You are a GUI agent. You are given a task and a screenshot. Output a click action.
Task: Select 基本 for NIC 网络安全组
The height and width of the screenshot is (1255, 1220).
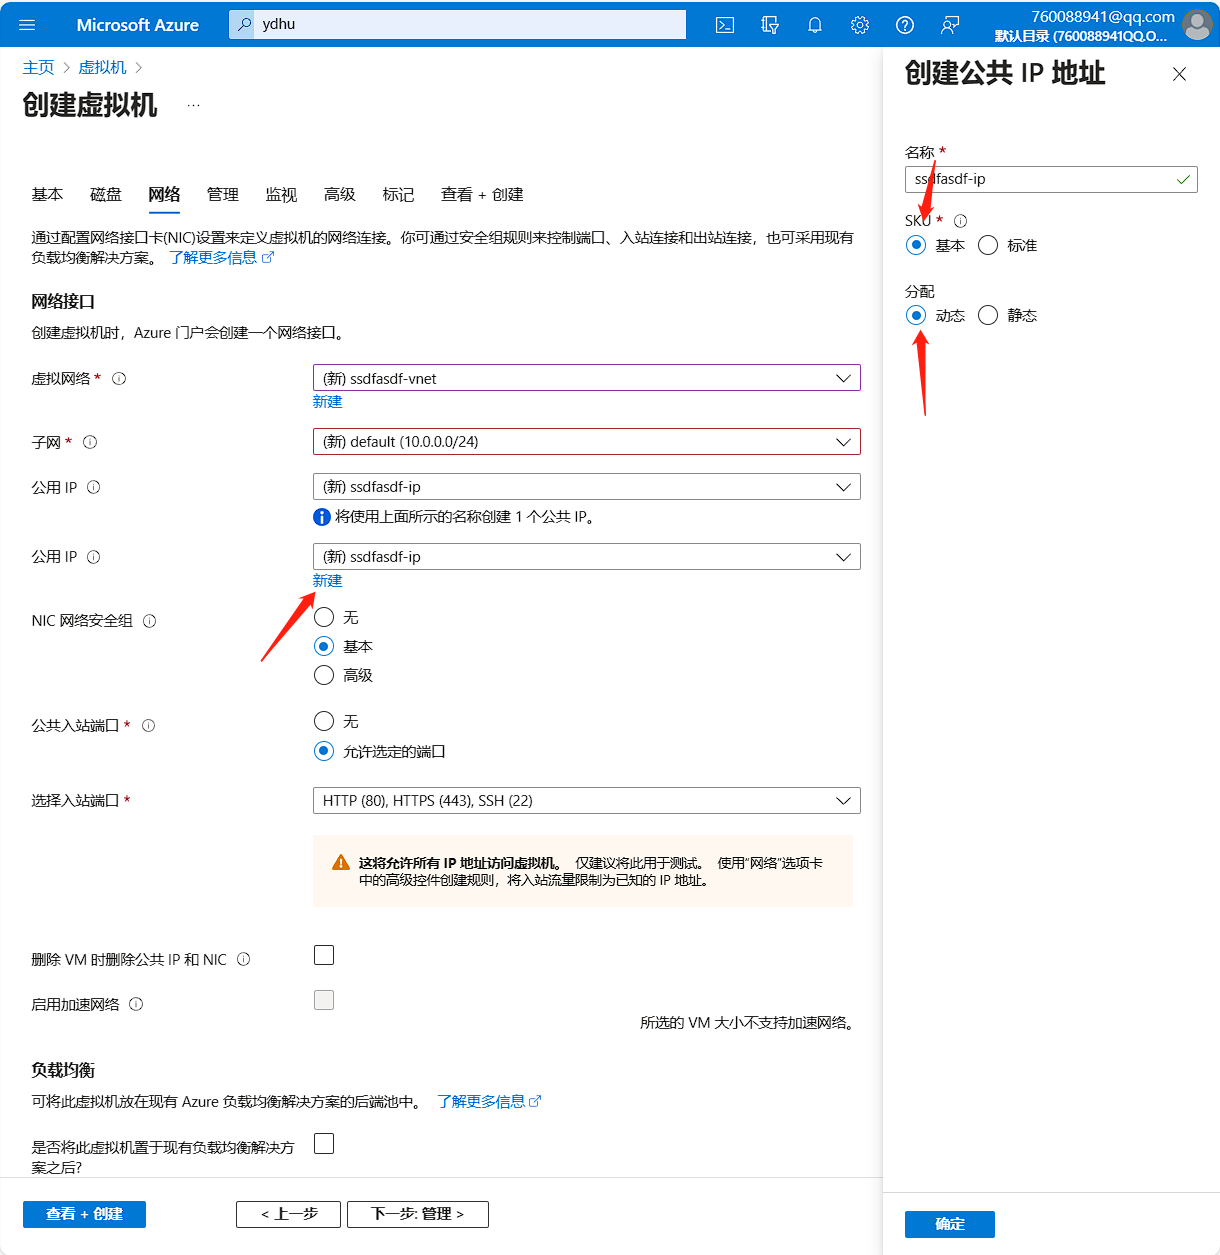click(324, 646)
